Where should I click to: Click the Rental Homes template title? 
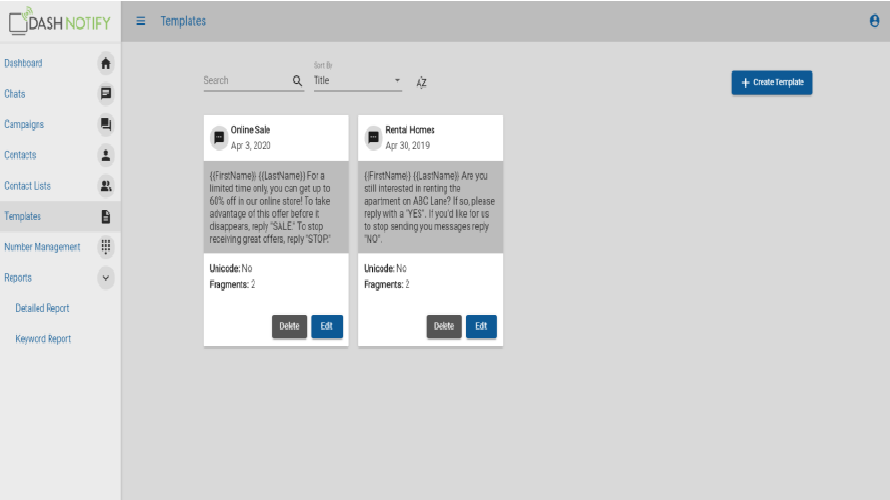tap(410, 130)
